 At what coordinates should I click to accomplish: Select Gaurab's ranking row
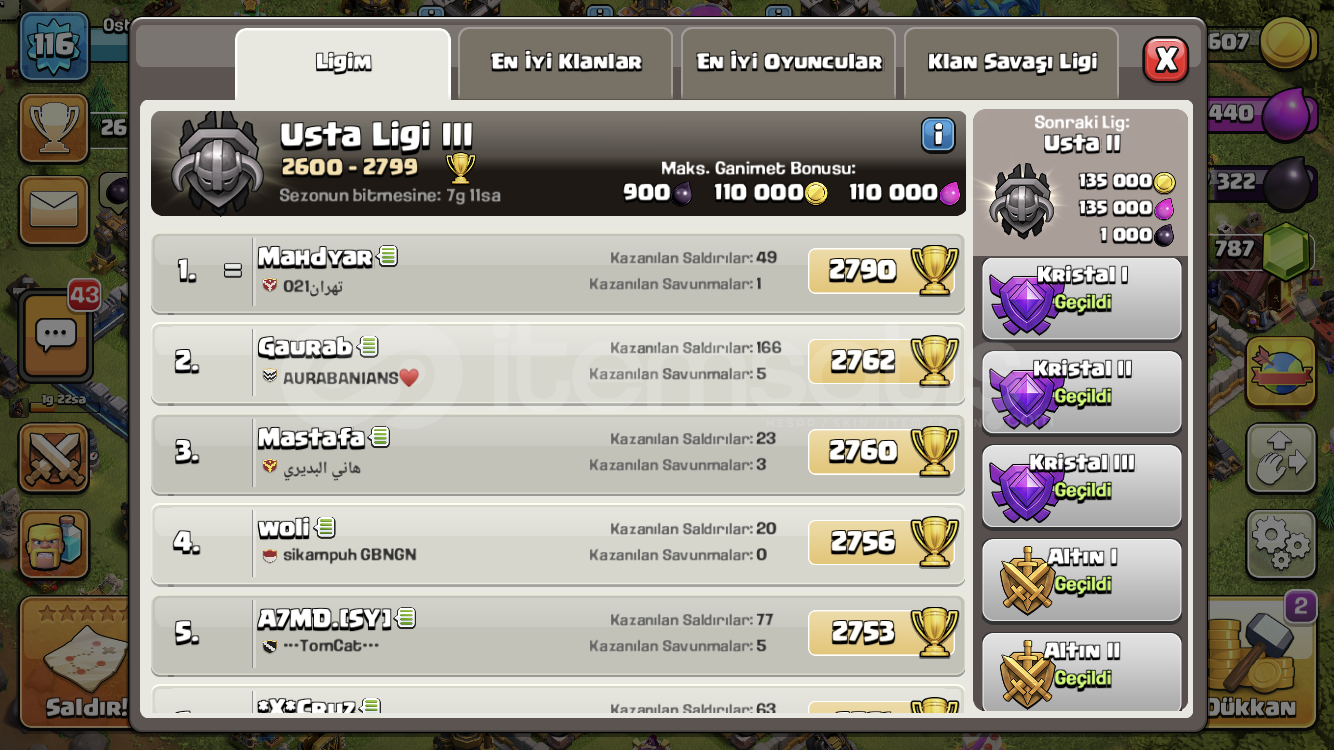pos(558,363)
